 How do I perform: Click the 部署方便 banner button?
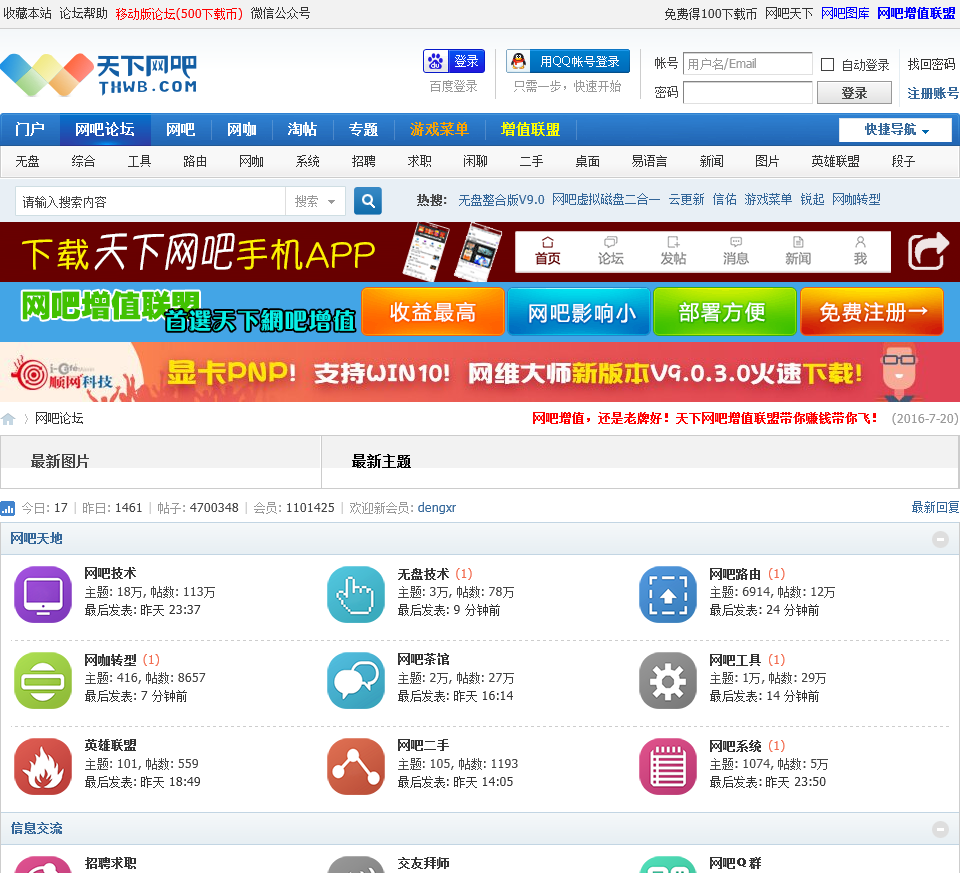(725, 312)
